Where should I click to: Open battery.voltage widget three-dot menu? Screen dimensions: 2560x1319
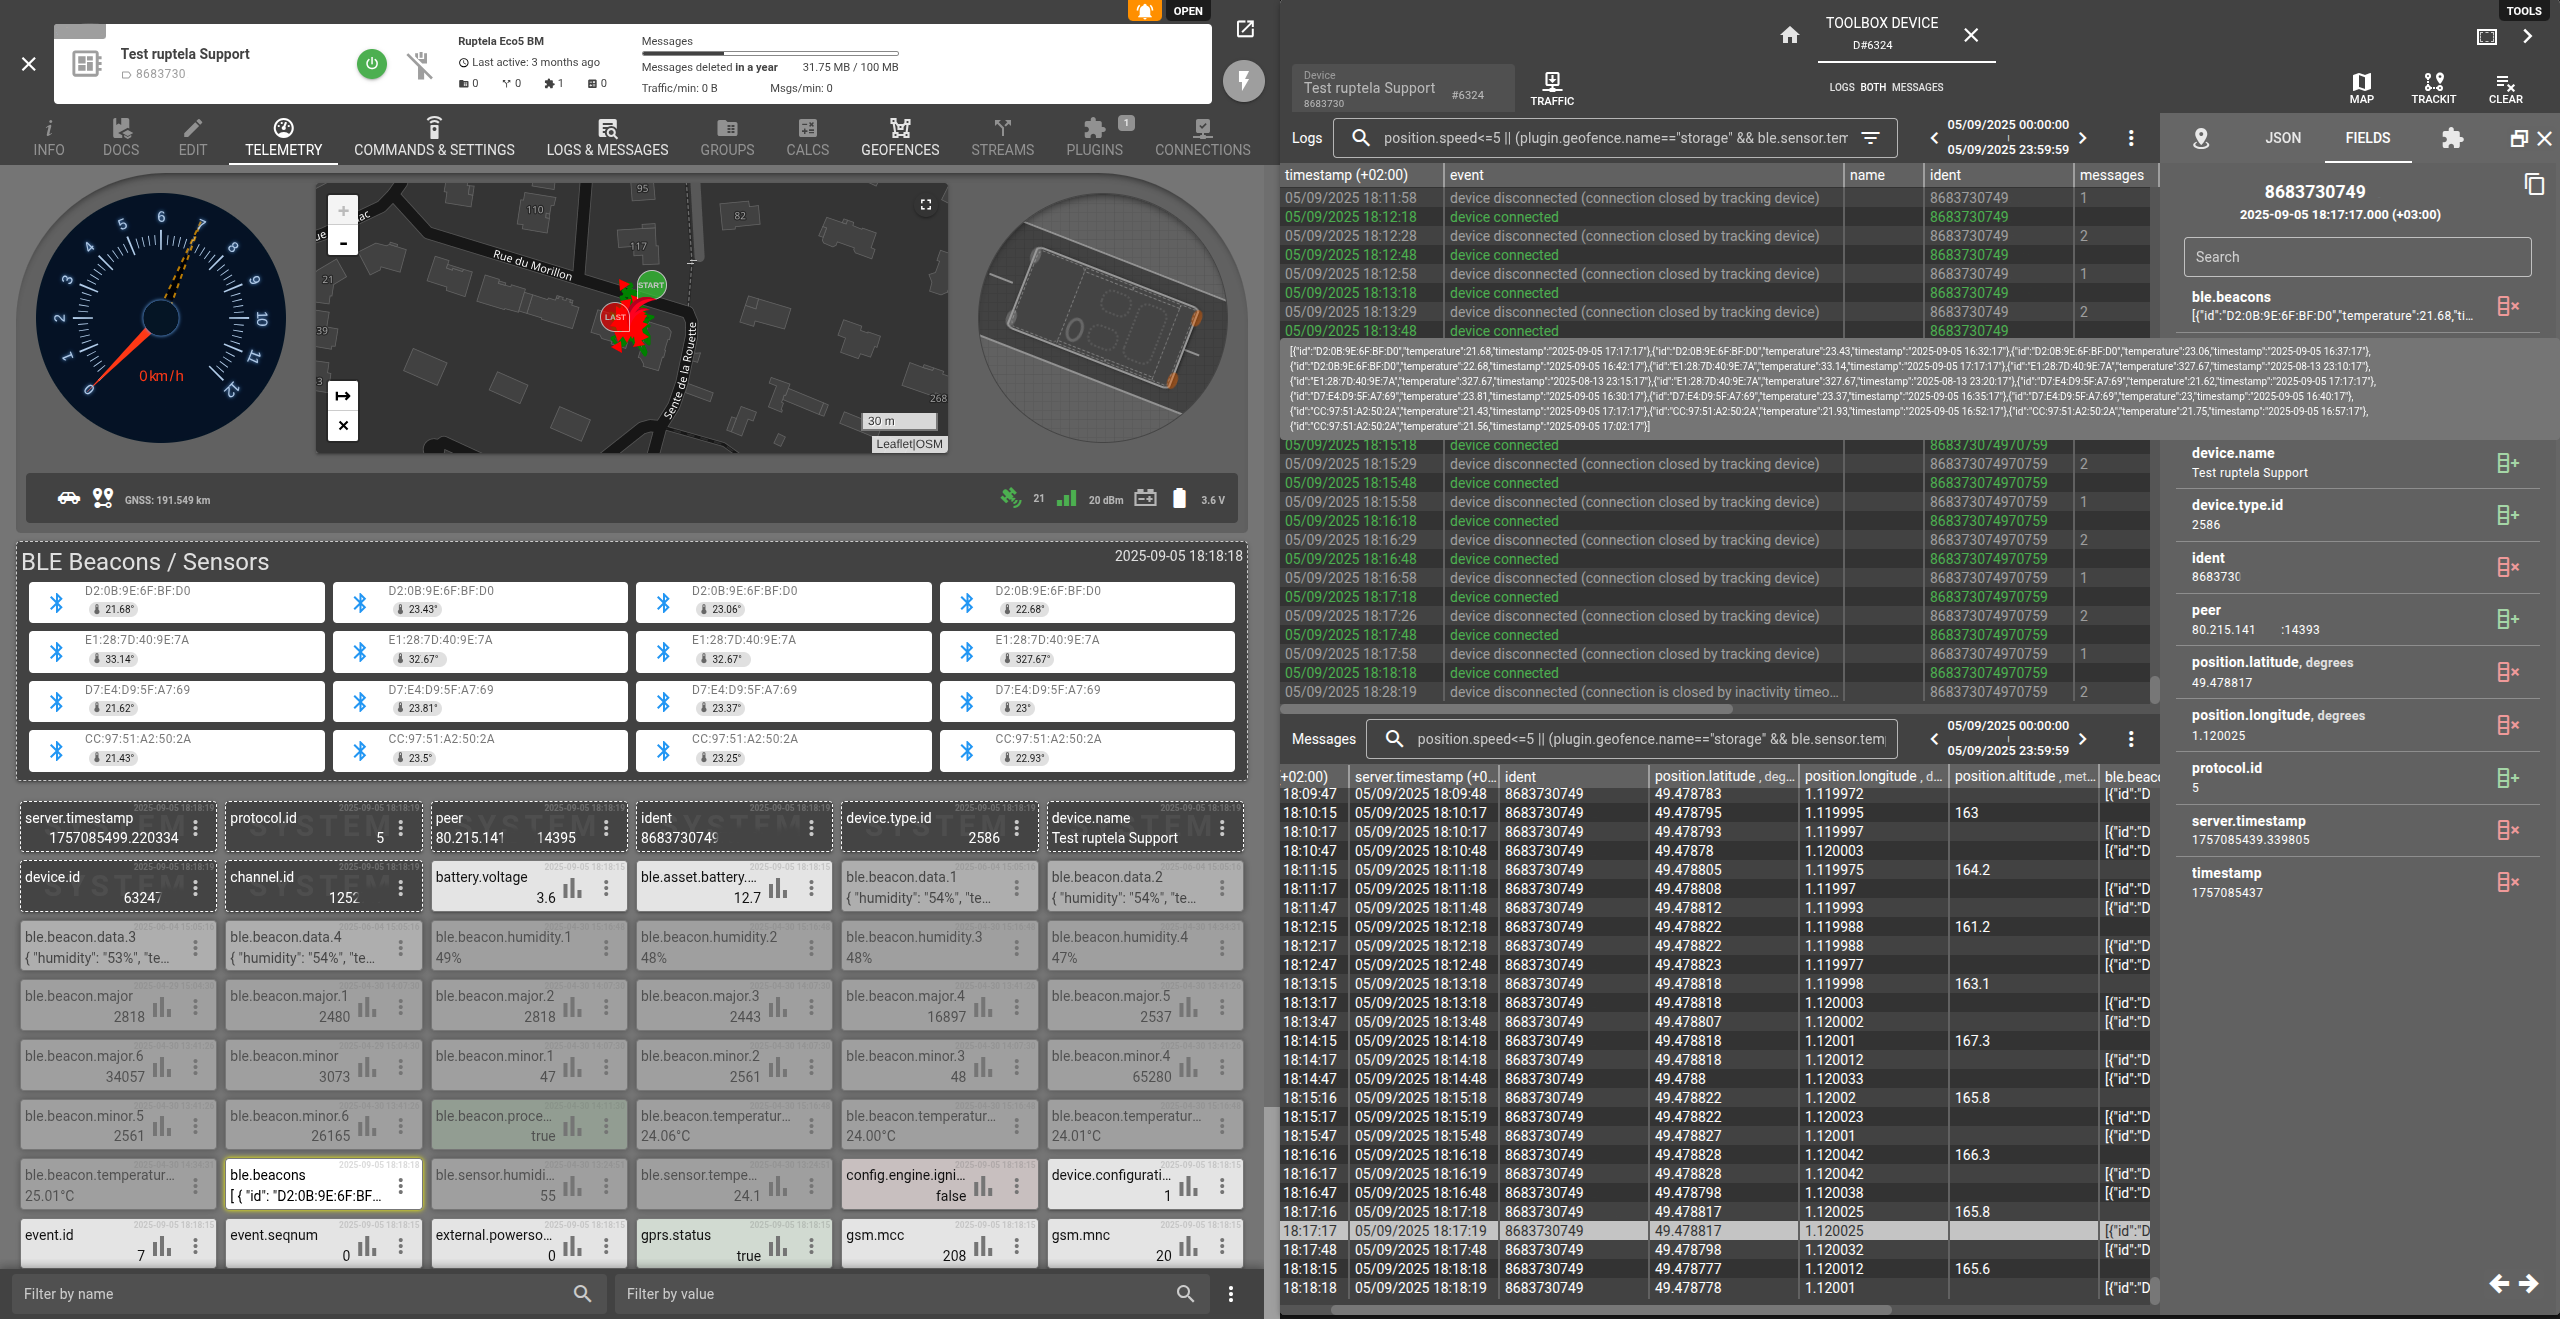point(606,888)
